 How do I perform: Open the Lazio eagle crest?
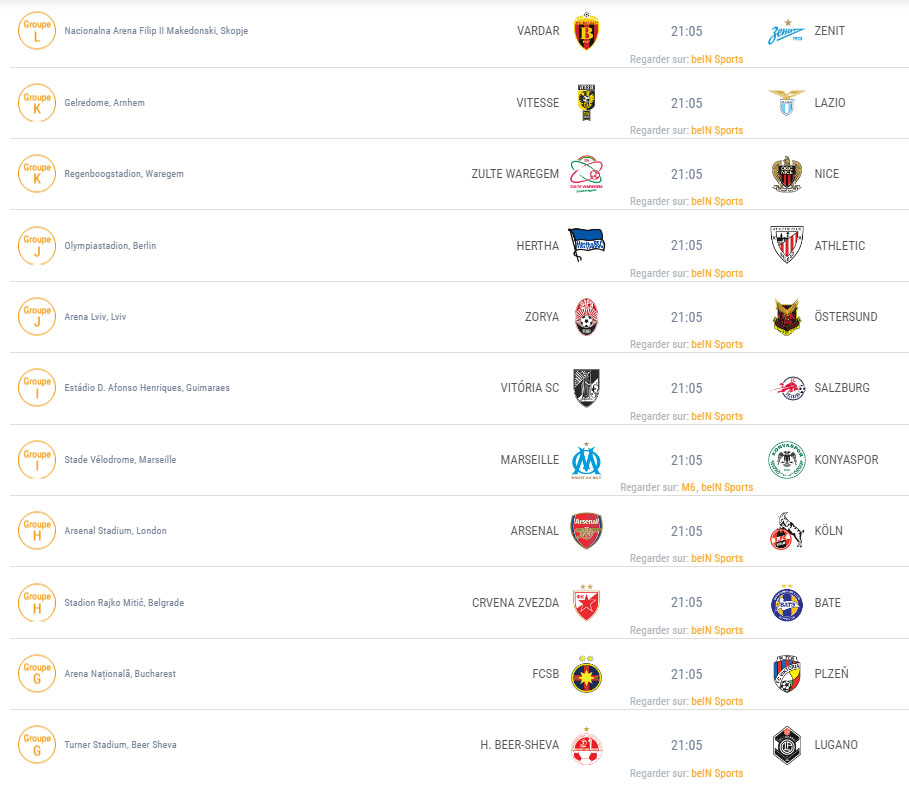click(787, 103)
